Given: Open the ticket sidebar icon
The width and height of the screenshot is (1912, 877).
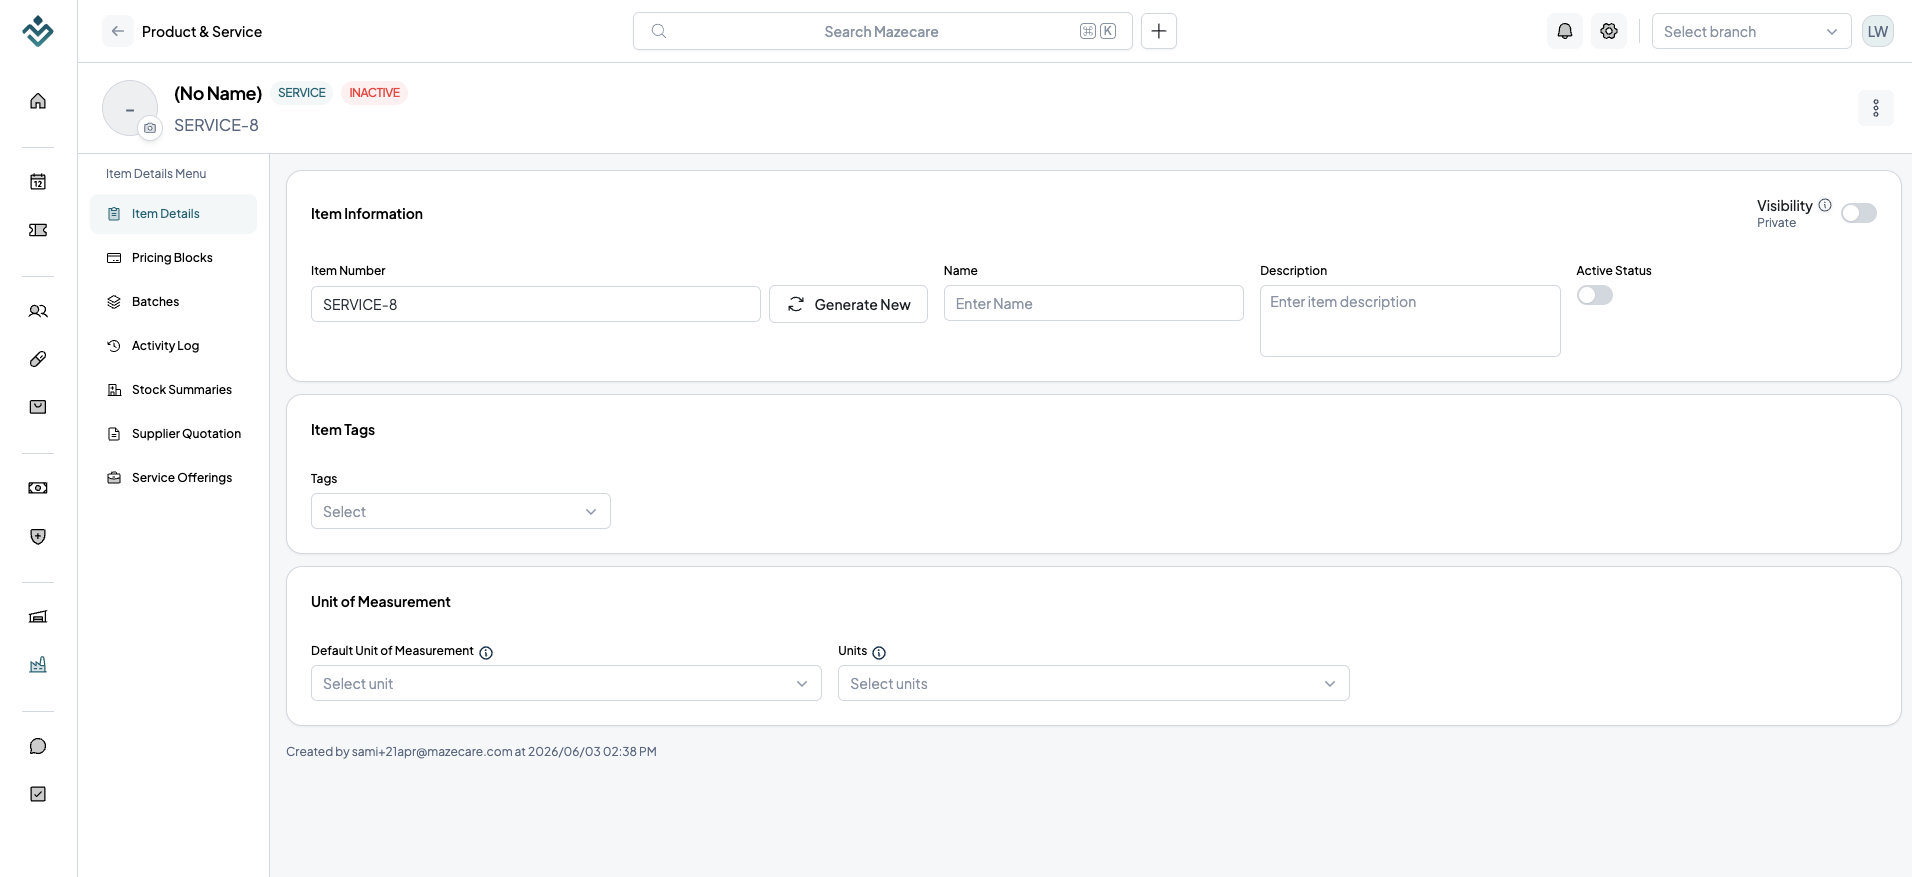Looking at the screenshot, I should point(38,230).
